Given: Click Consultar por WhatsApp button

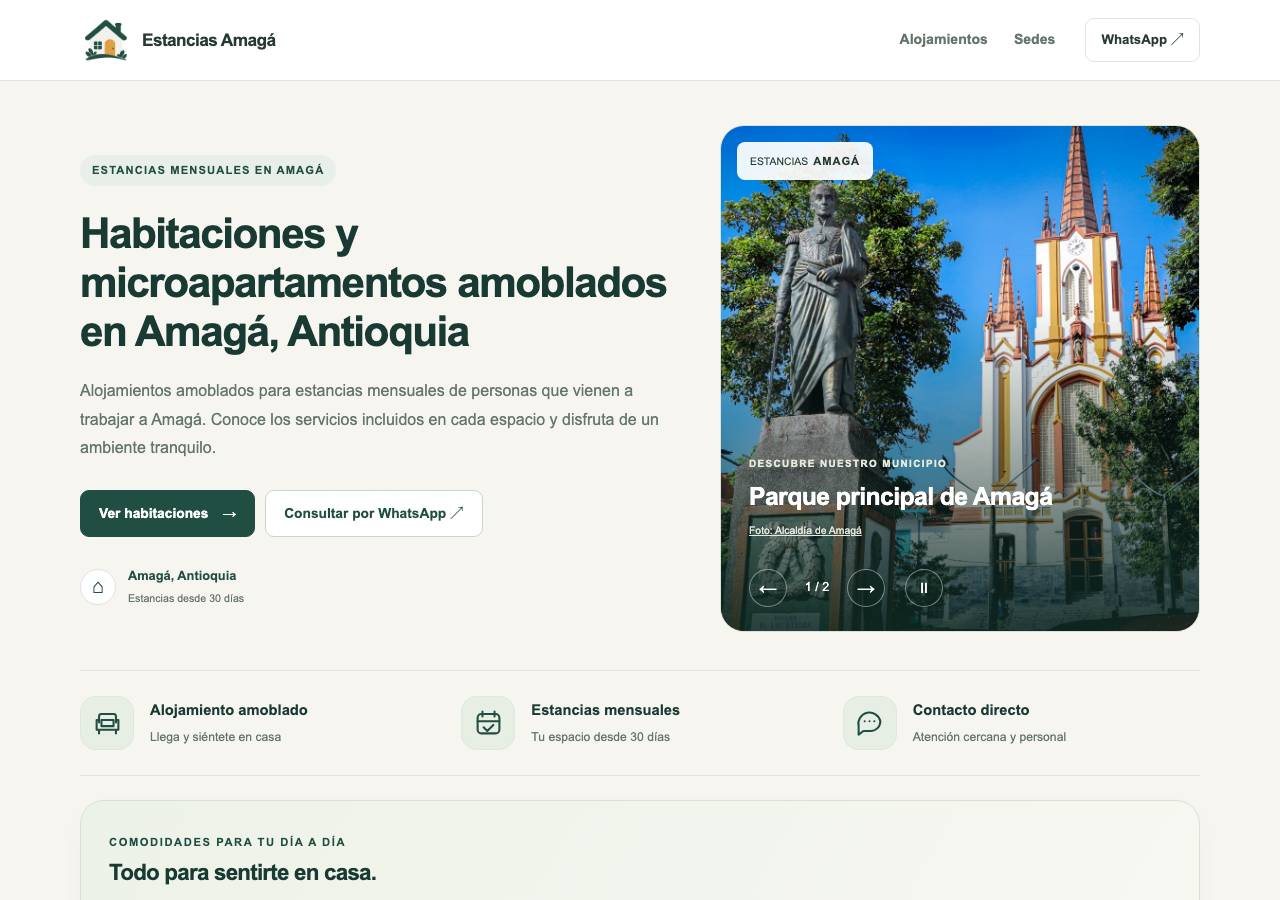Looking at the screenshot, I should click(x=374, y=513).
